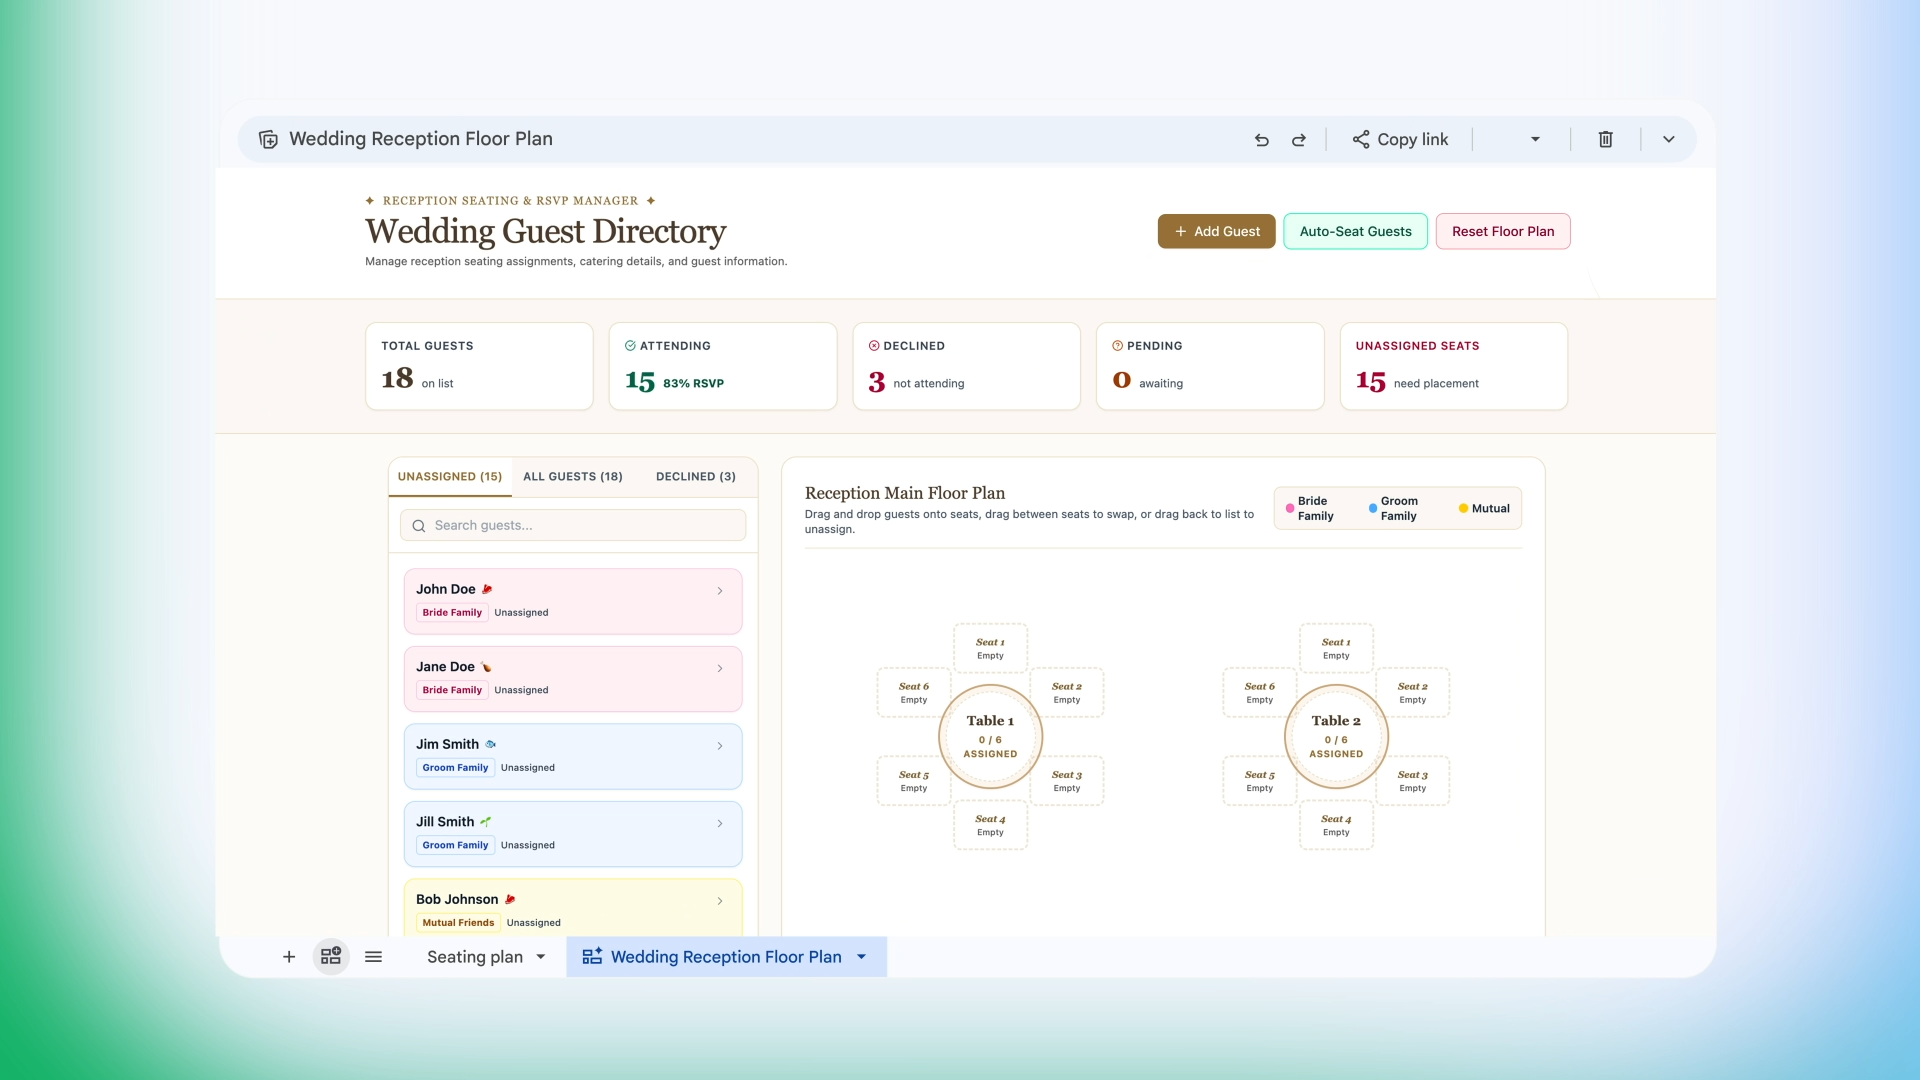Click Jim Smith's fish meal icon
The width and height of the screenshot is (1920, 1080).
(491, 744)
